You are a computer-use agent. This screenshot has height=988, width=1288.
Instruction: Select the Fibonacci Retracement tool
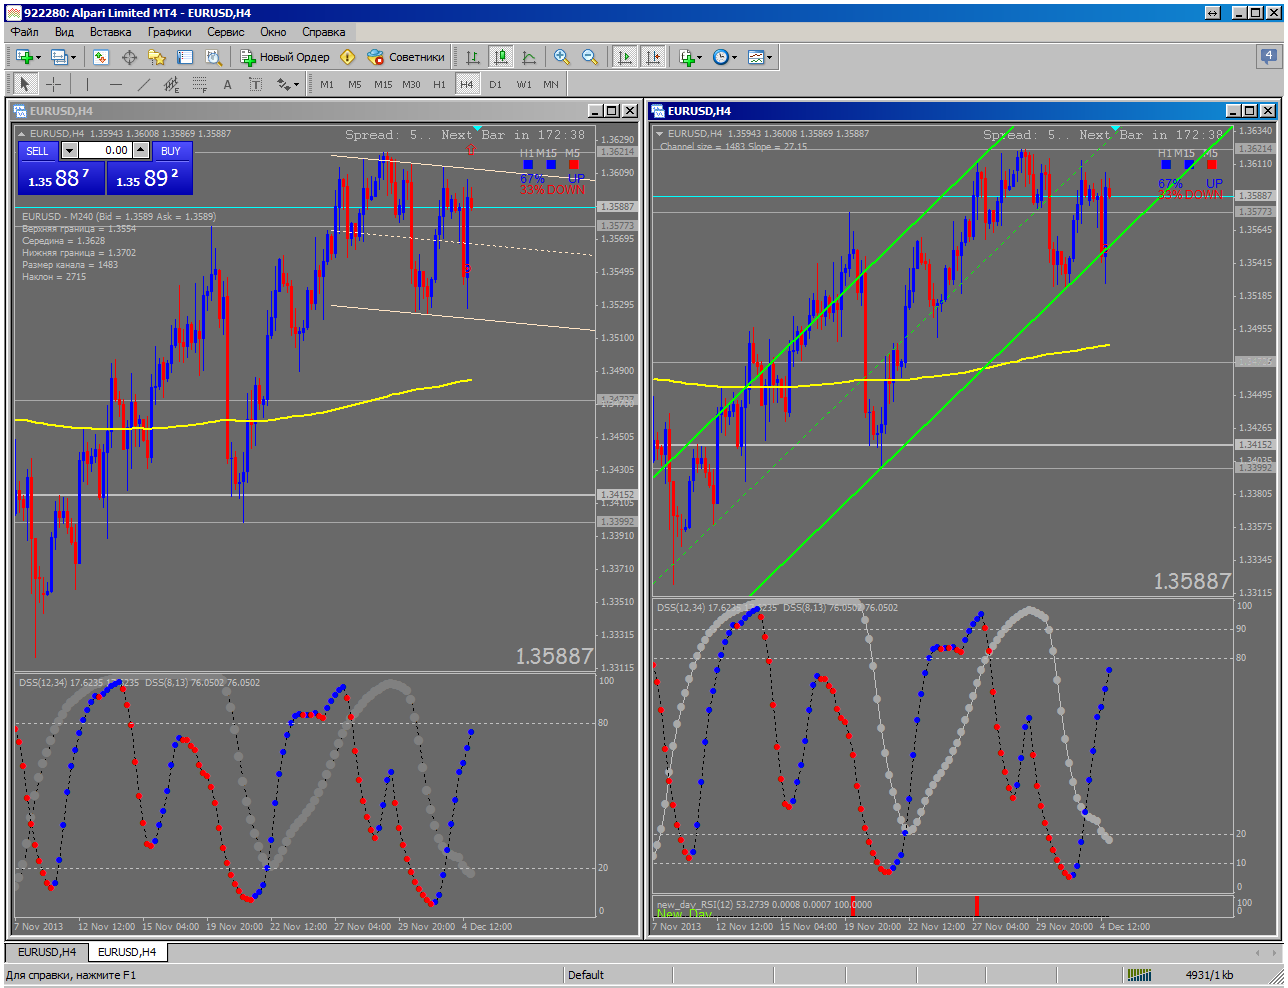click(199, 85)
